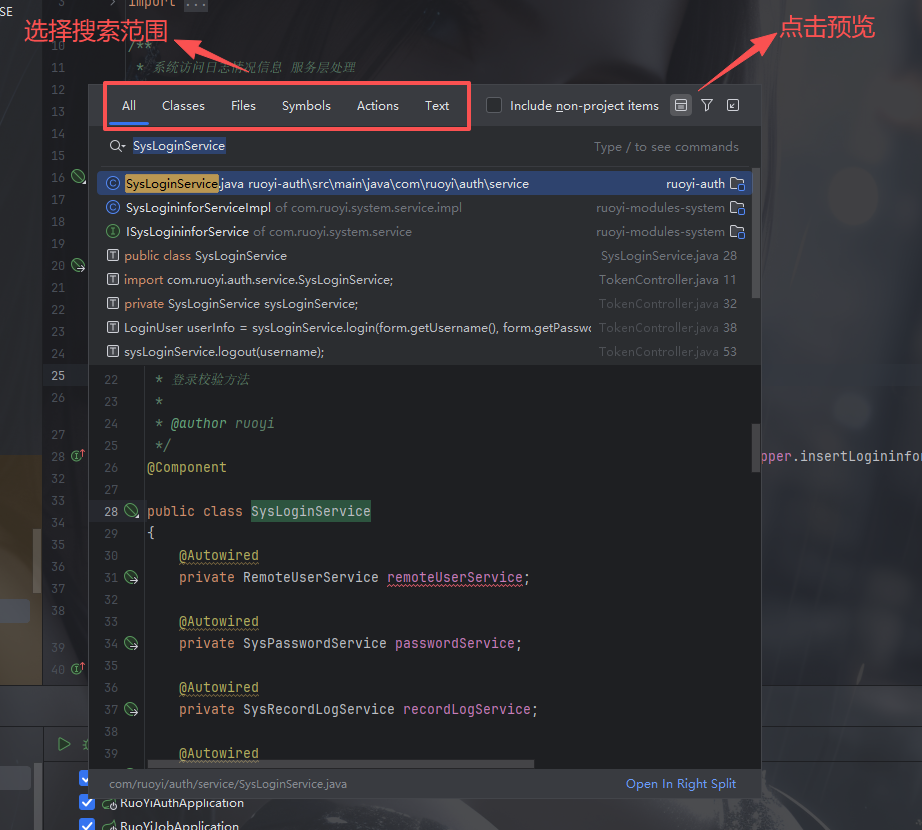Viewport: 922px width, 830px height.
Task: Switch to the All search tab
Action: [x=129, y=106]
